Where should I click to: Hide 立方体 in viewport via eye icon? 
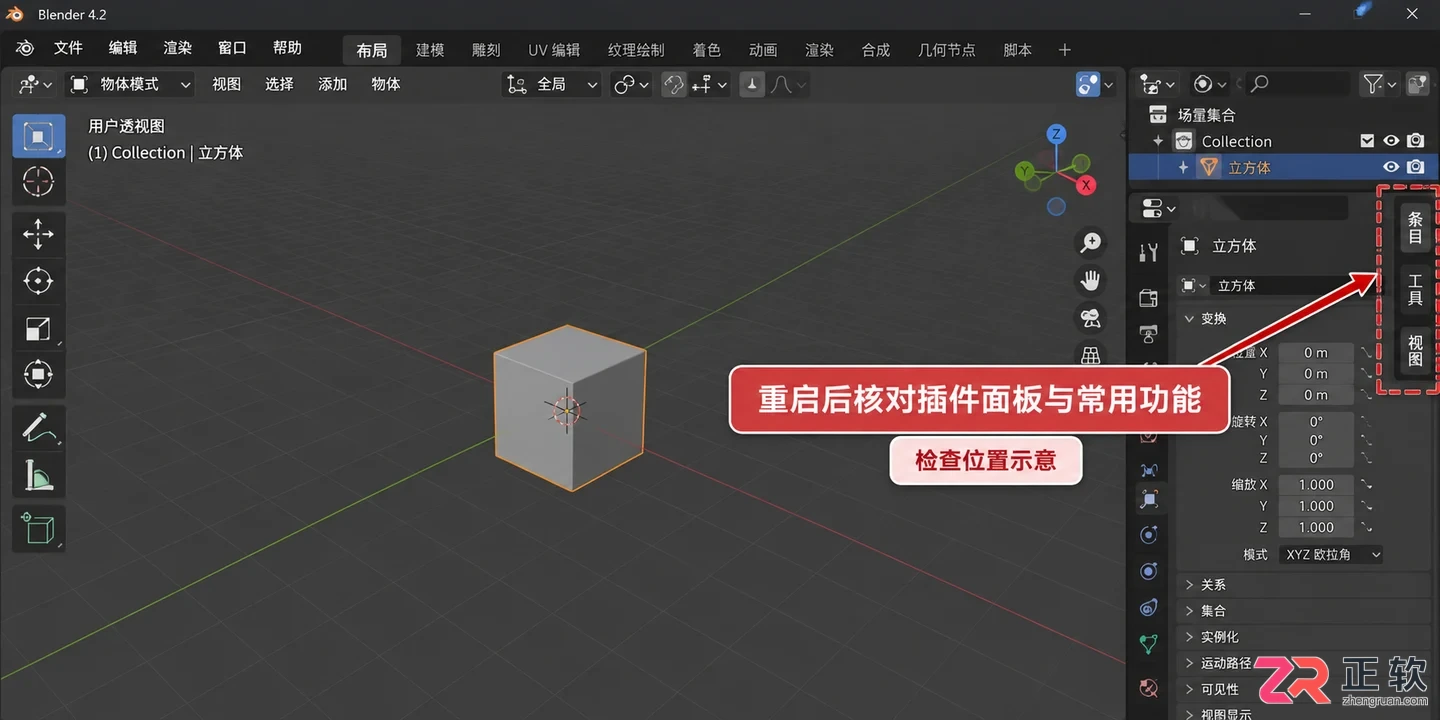(1391, 167)
